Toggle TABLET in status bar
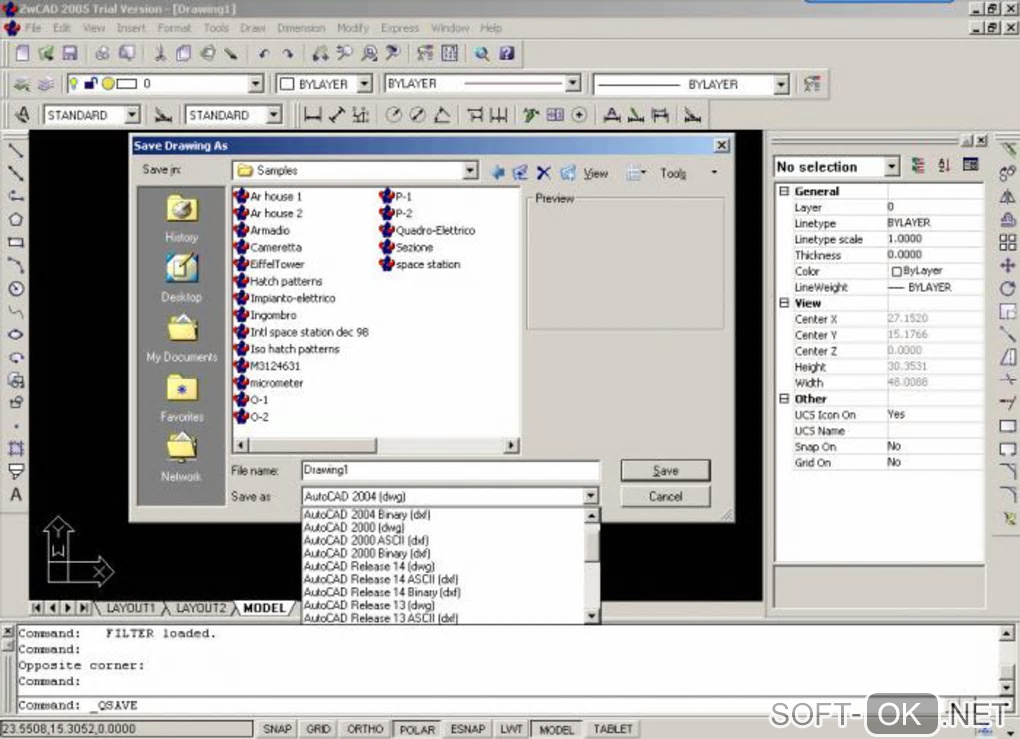Screen dimensions: 1020x739 (612, 729)
